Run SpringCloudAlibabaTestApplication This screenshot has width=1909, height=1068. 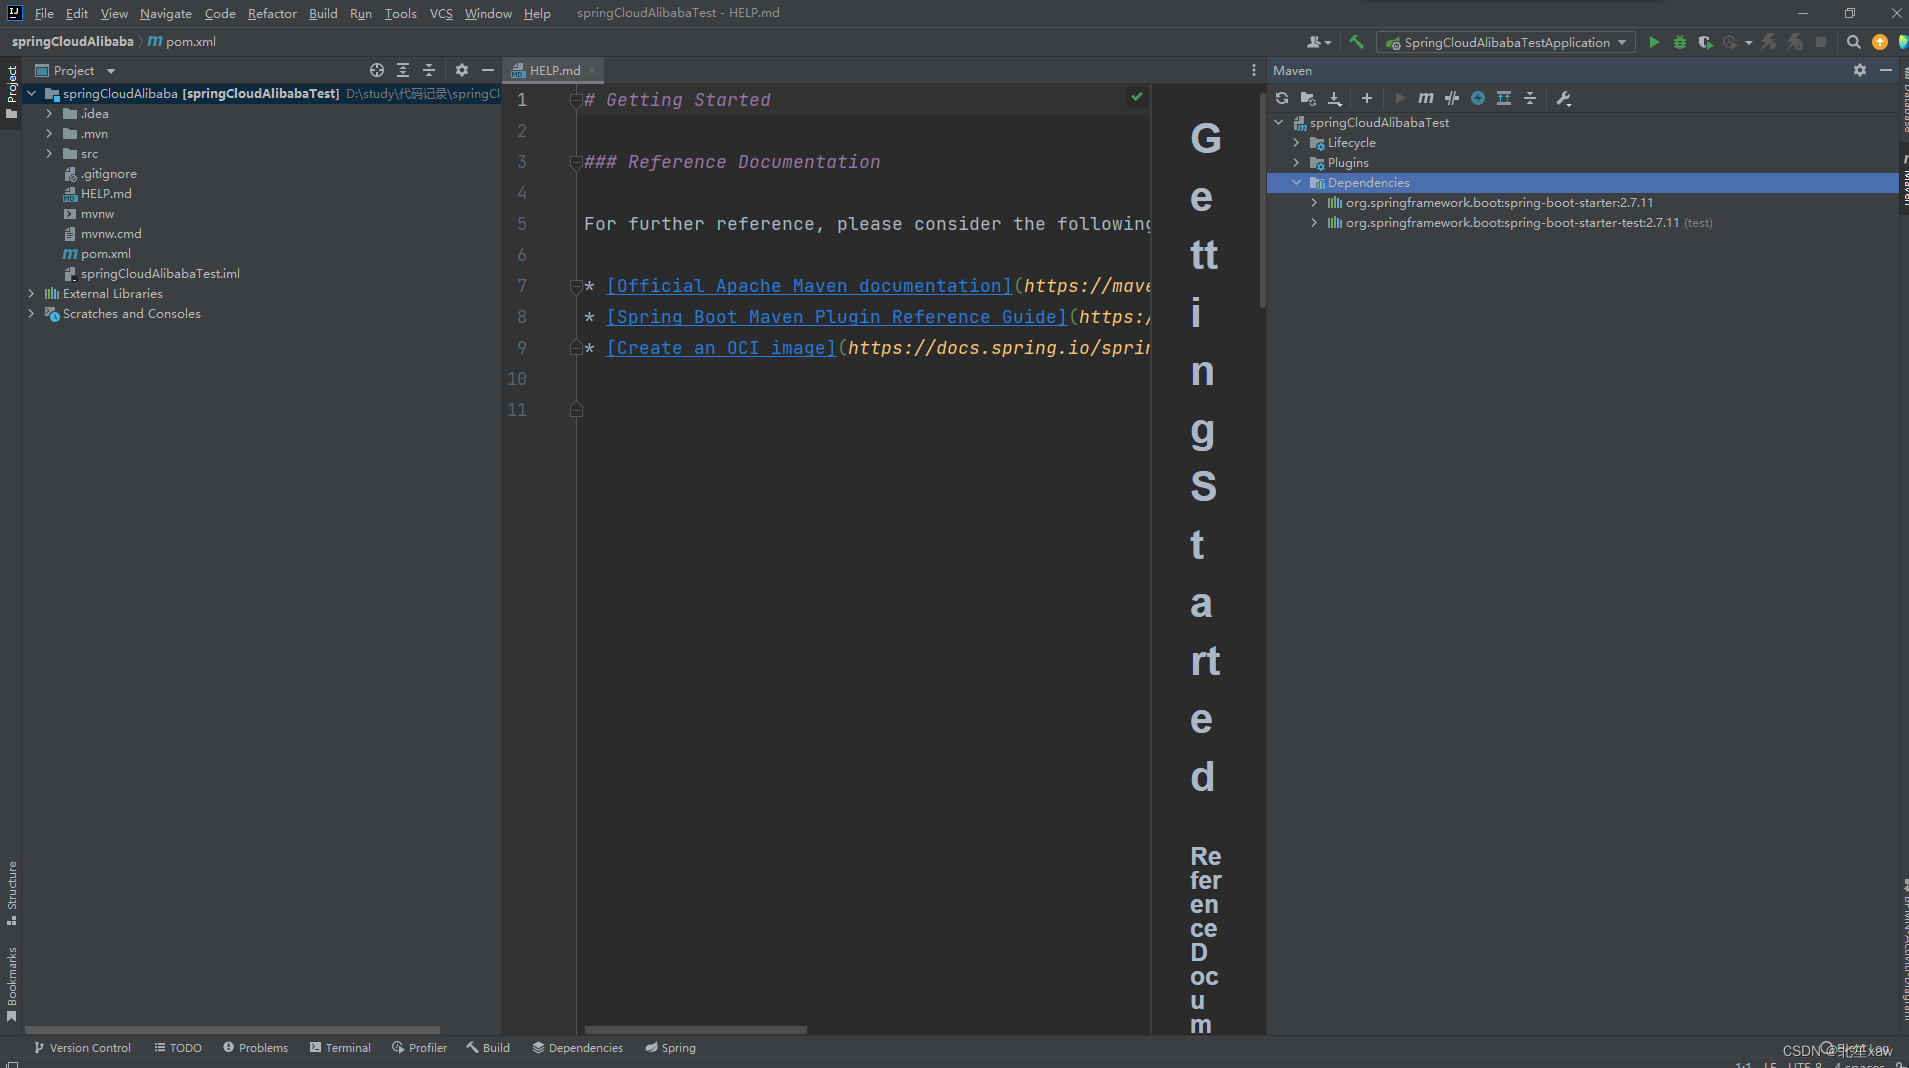click(1654, 42)
